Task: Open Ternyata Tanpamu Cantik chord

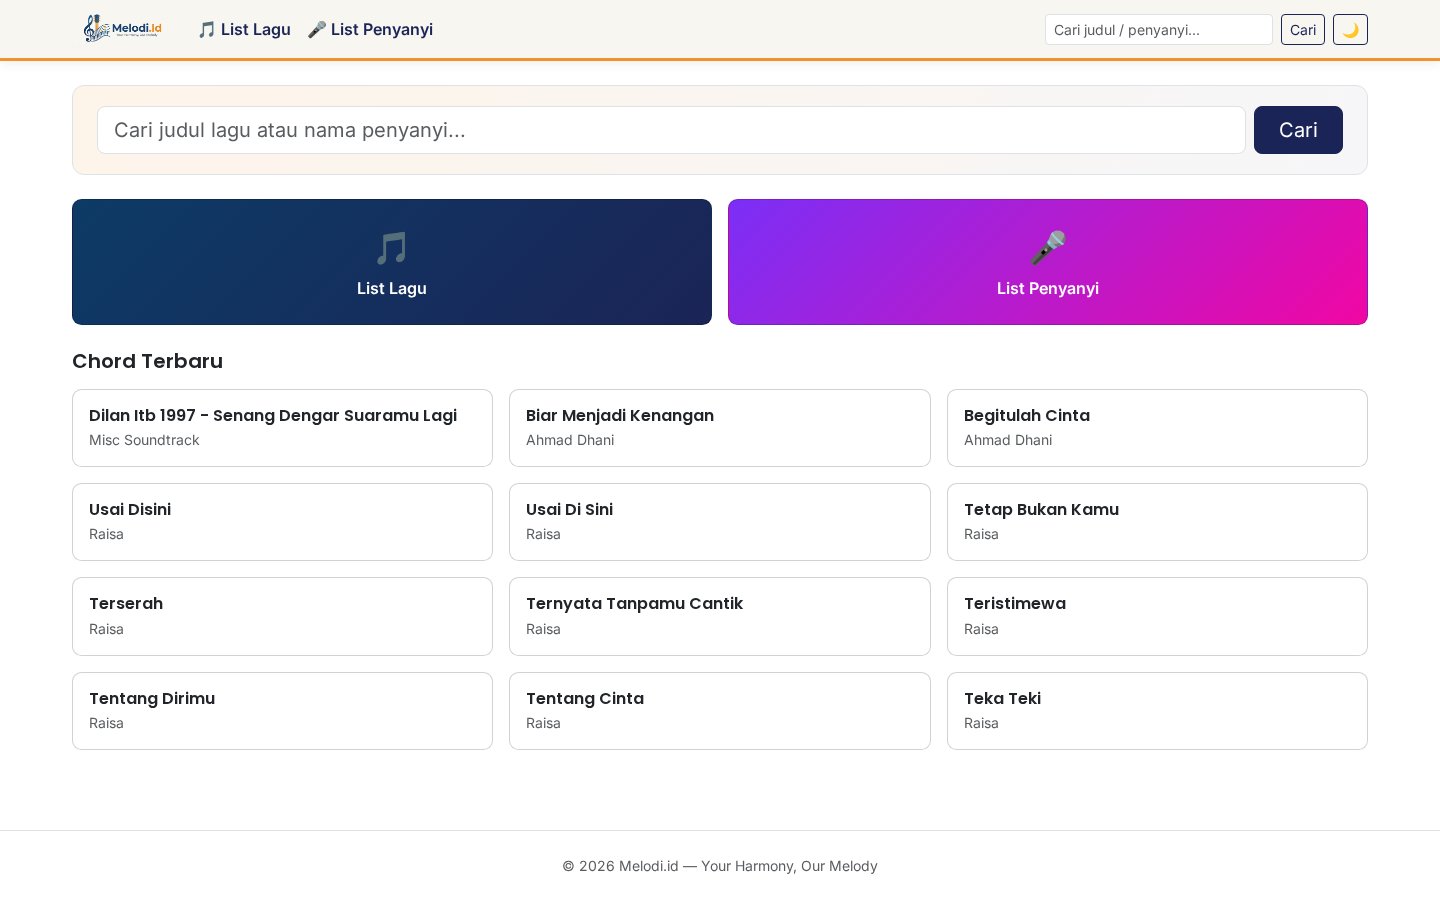Action: coord(720,616)
